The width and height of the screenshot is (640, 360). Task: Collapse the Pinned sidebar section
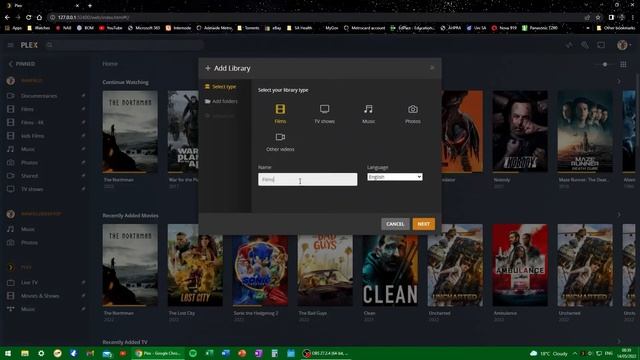[x=22, y=64]
